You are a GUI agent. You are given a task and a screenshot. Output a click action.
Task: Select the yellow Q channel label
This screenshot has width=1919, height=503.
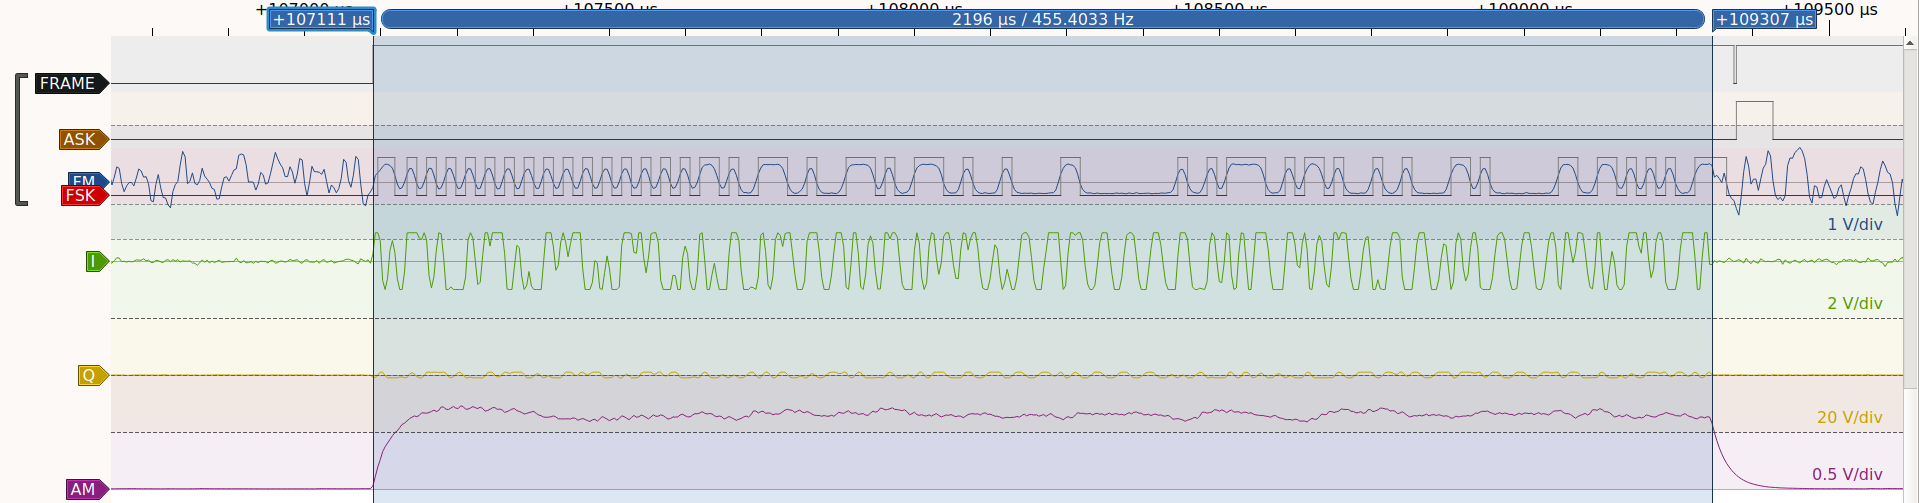tap(93, 375)
